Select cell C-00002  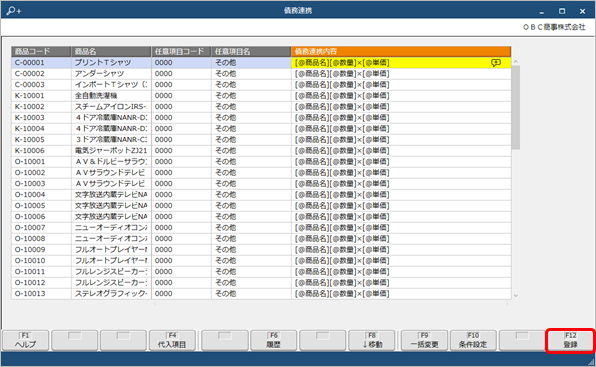point(41,74)
